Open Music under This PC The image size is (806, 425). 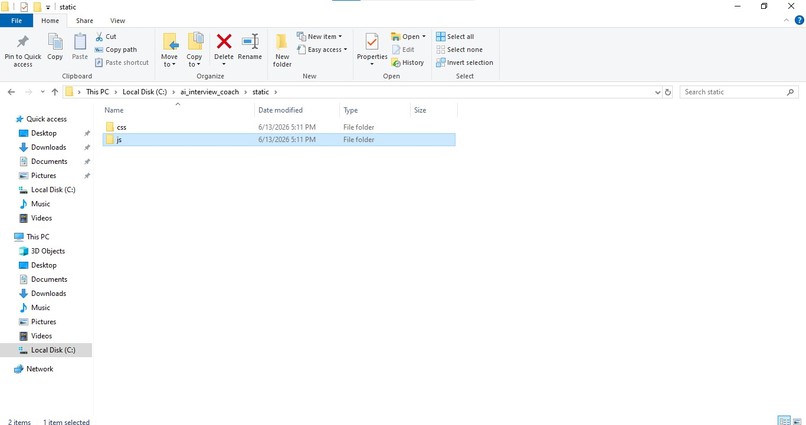point(40,307)
